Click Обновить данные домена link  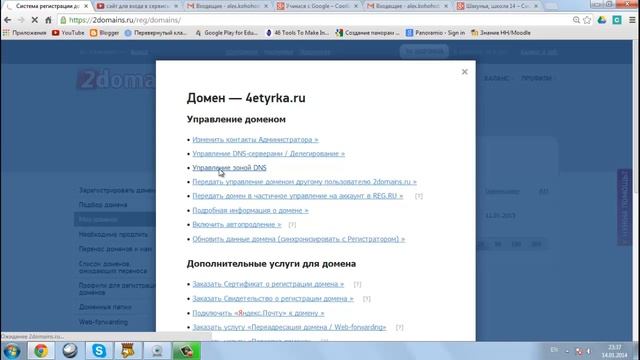299,239
